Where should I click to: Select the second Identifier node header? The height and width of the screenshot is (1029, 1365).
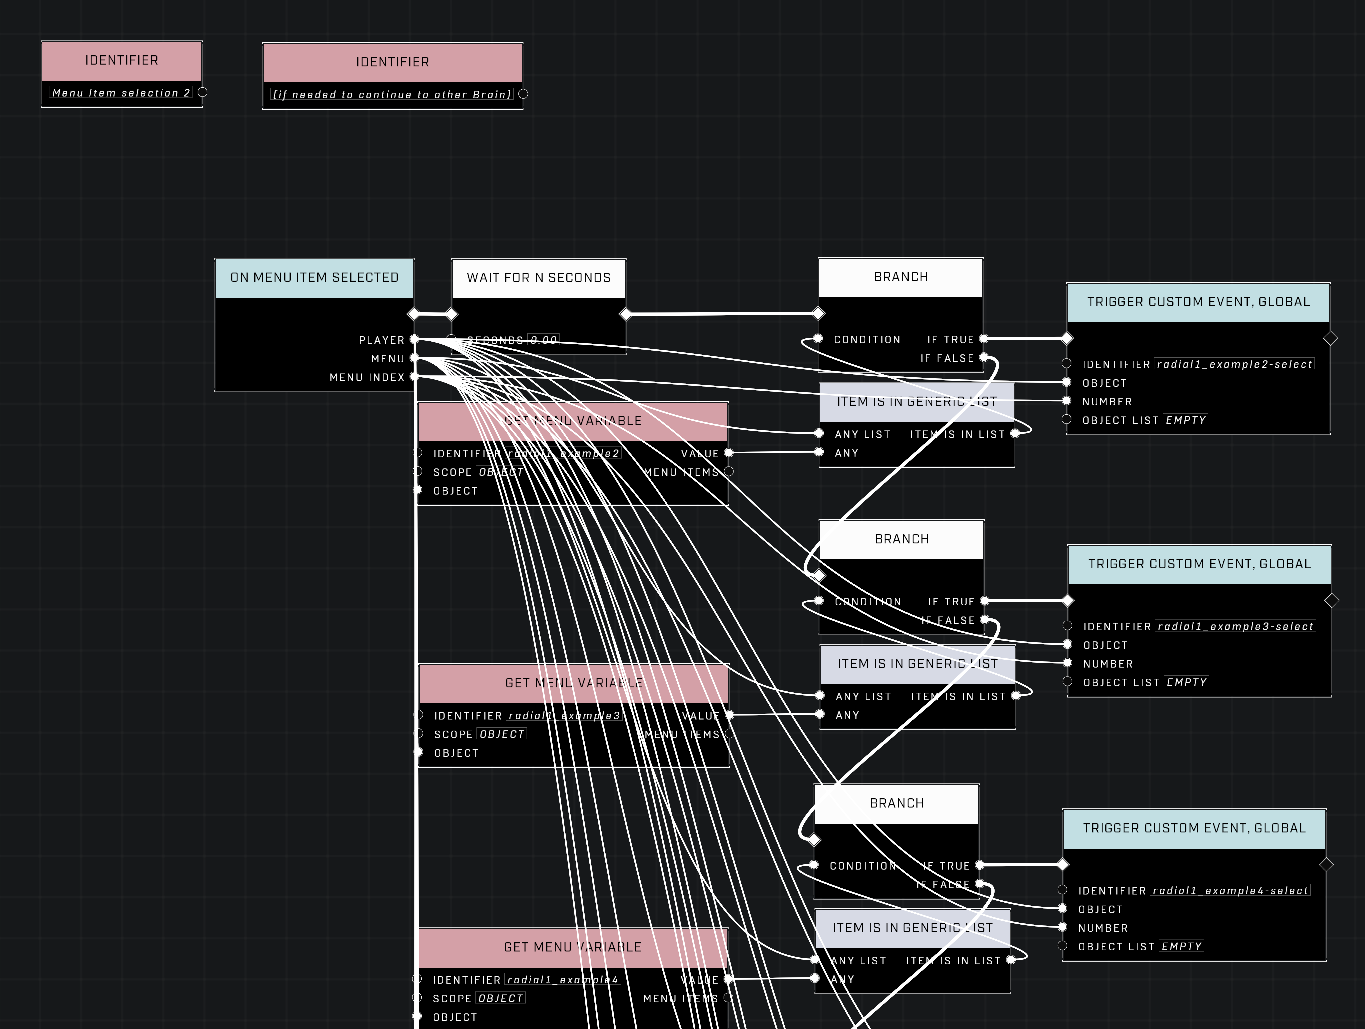pos(392,62)
